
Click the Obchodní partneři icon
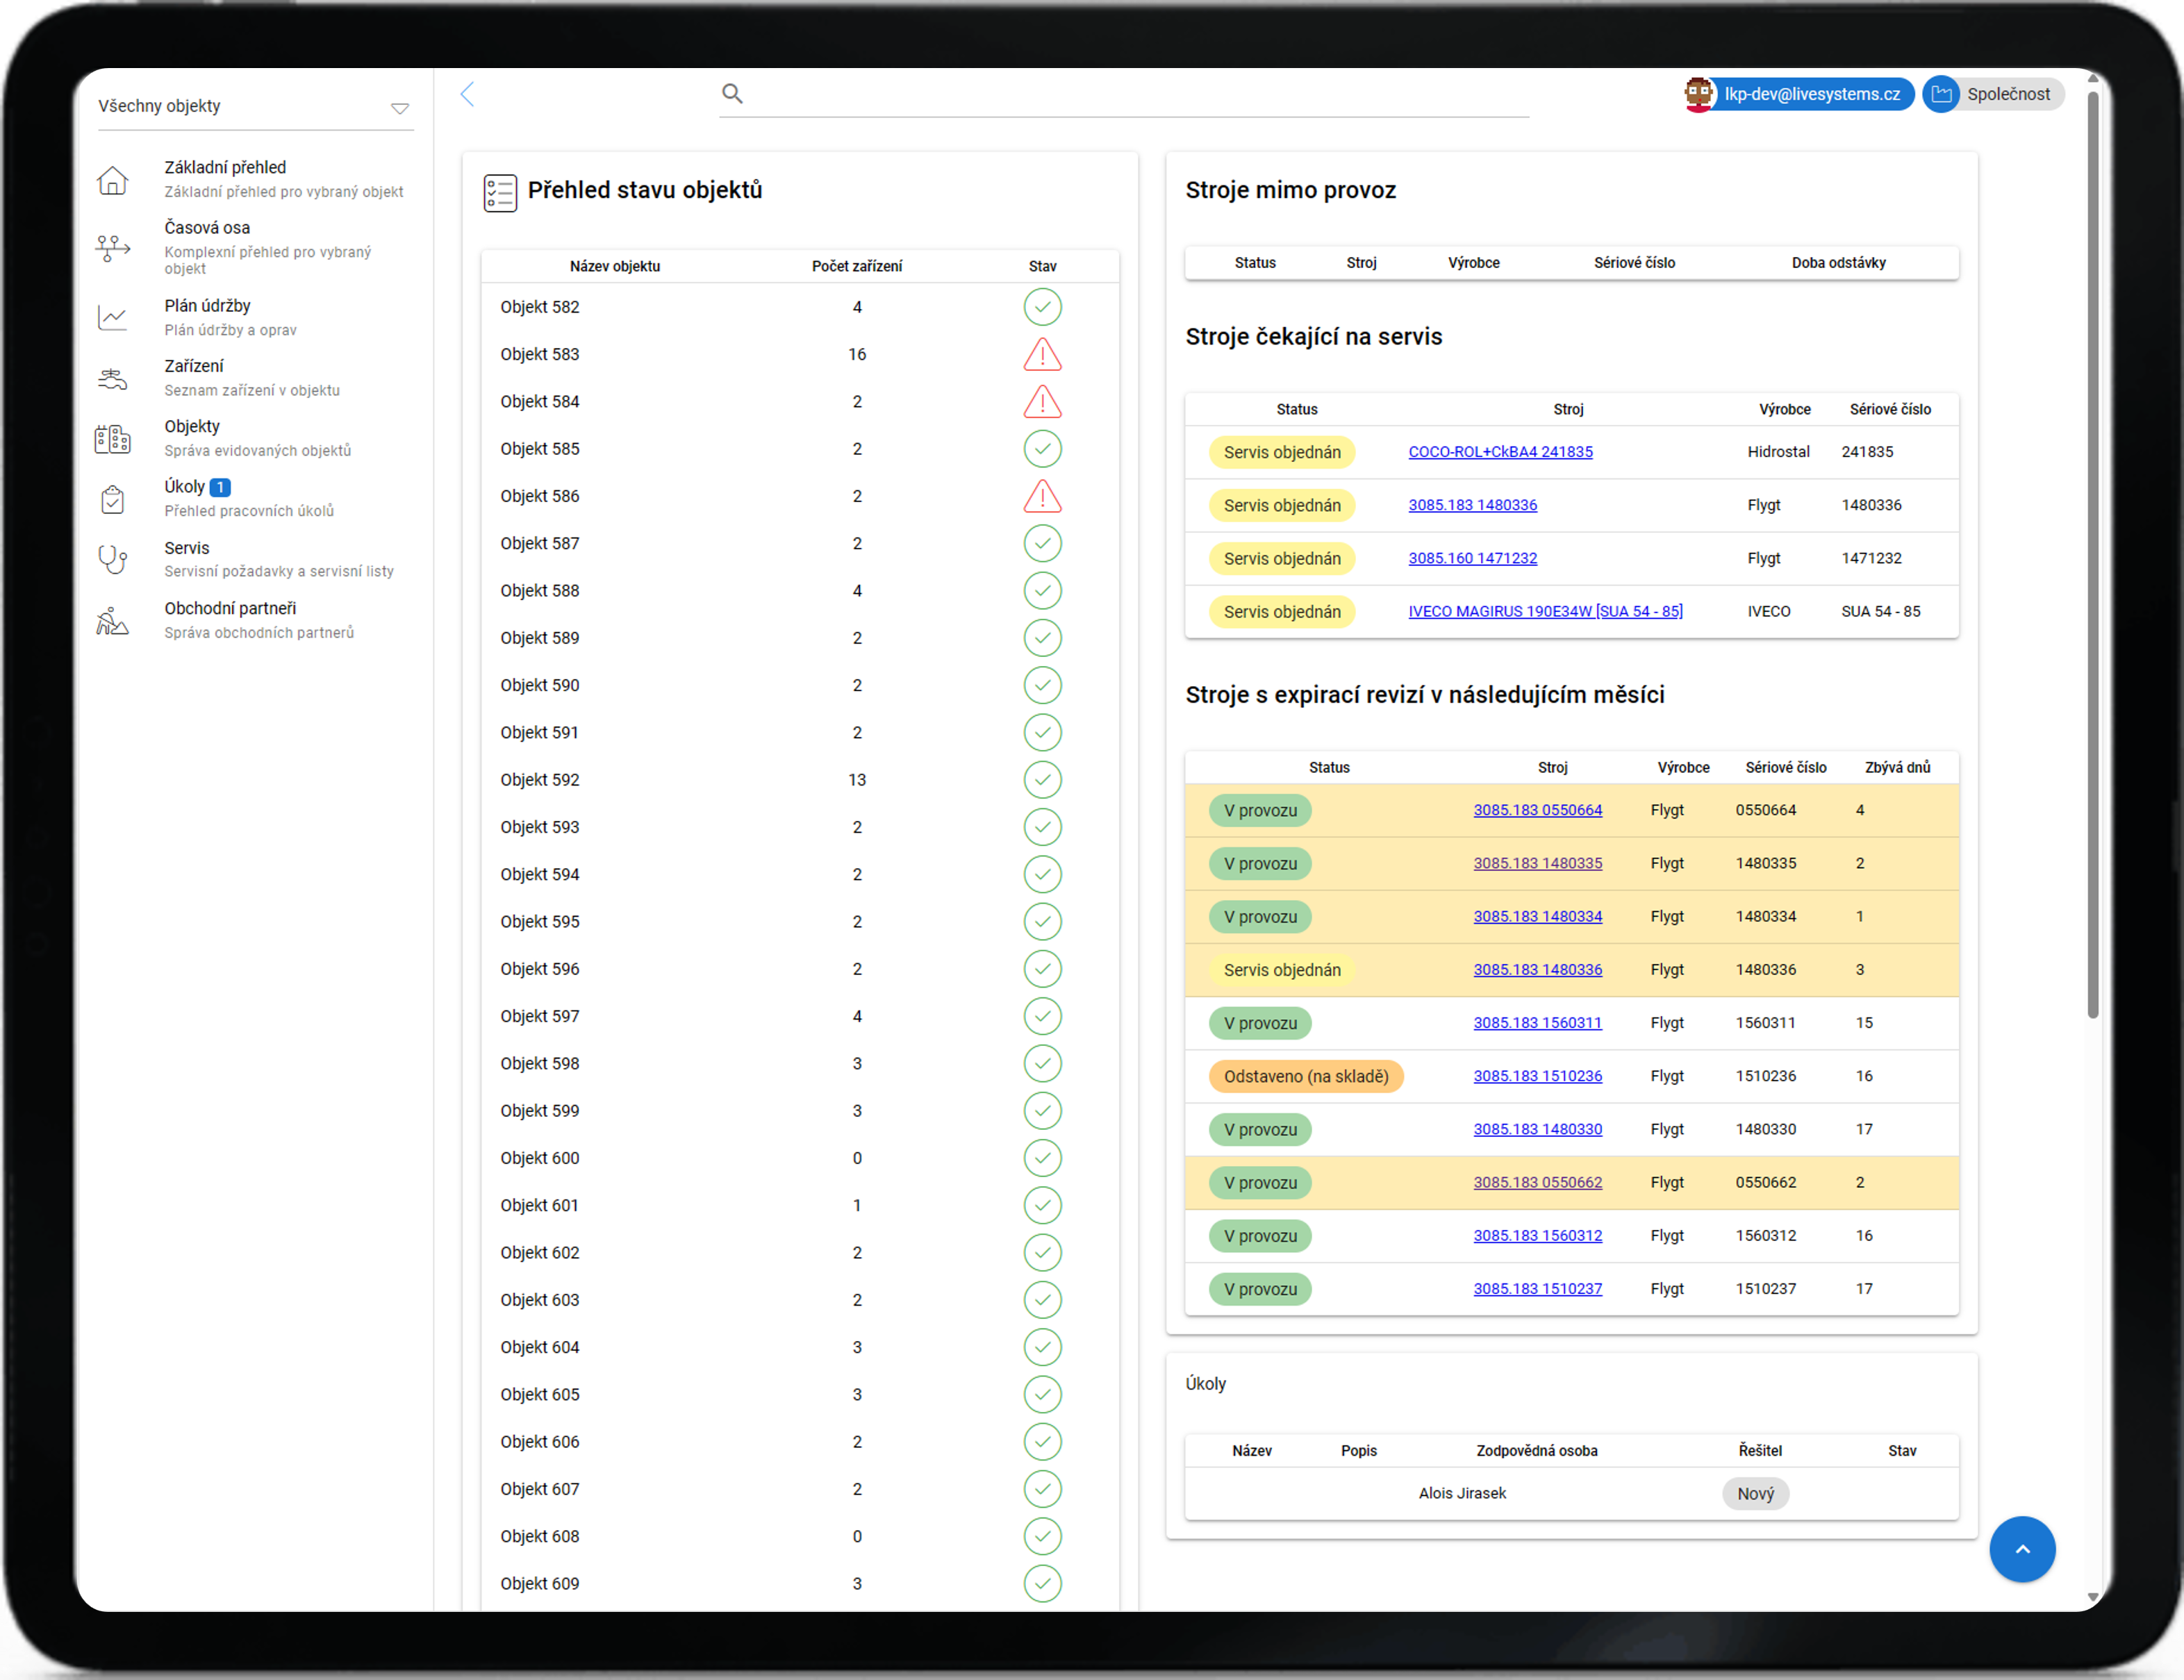[112, 620]
